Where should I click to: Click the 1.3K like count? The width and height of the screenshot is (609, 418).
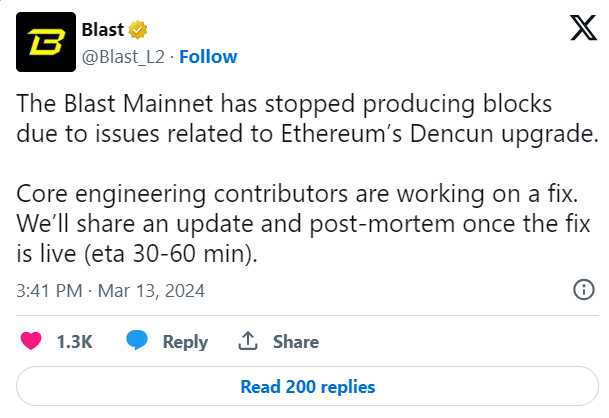[75, 342]
